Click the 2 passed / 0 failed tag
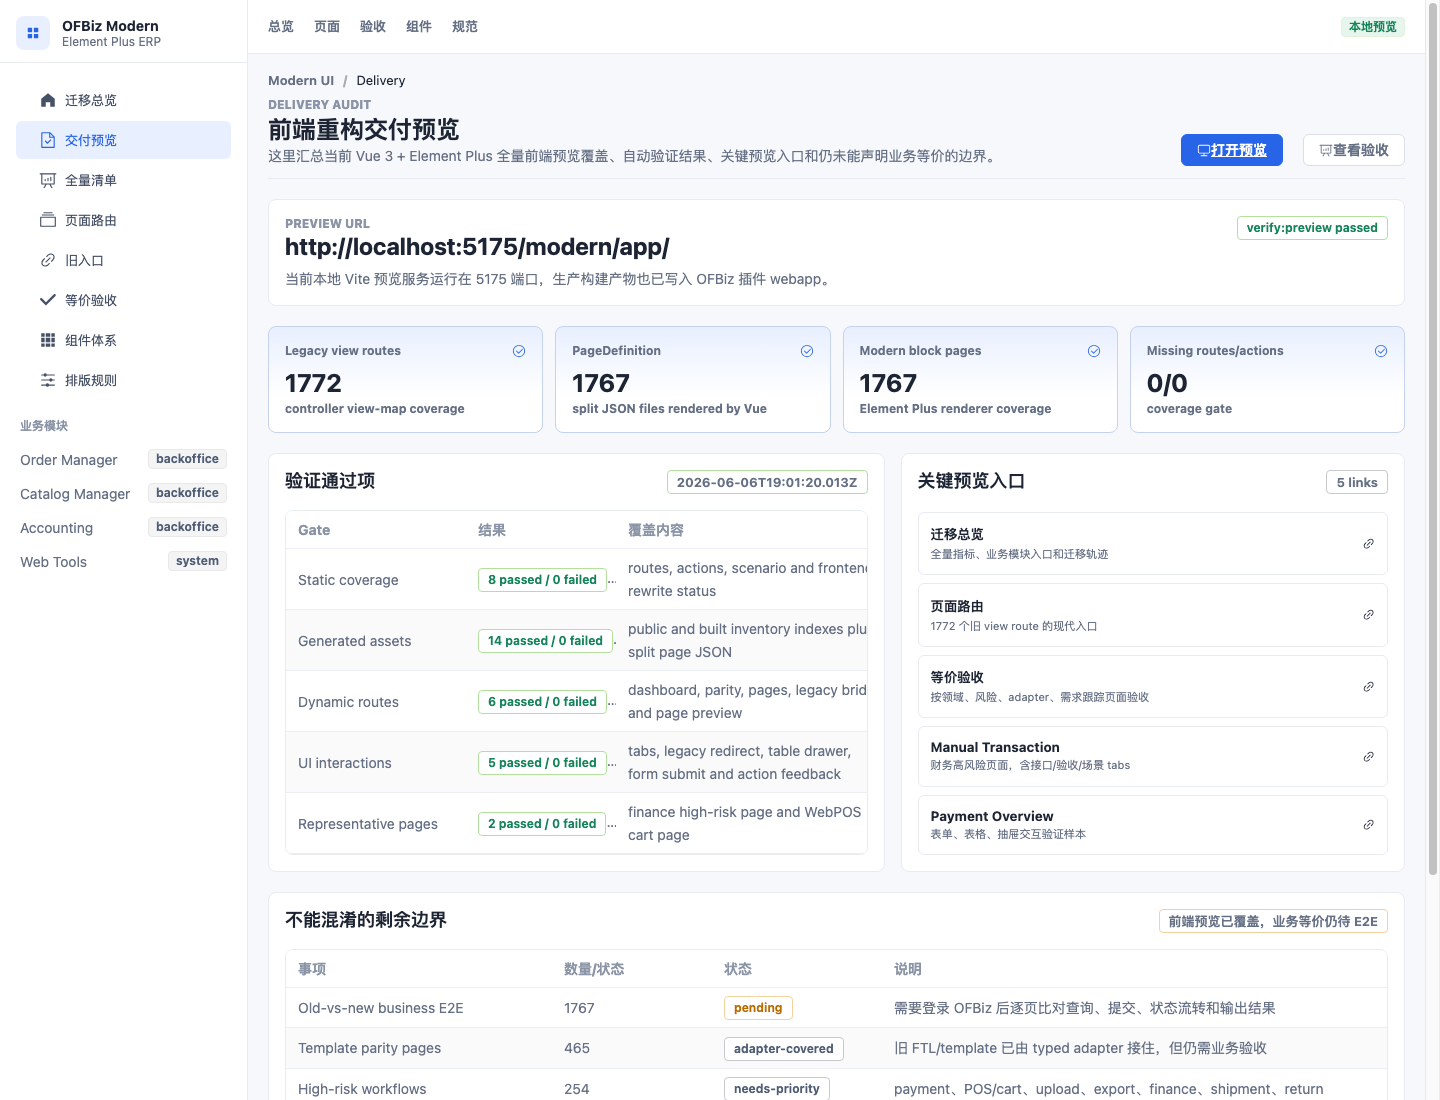Image resolution: width=1440 pixels, height=1100 pixels. pyautogui.click(x=542, y=824)
